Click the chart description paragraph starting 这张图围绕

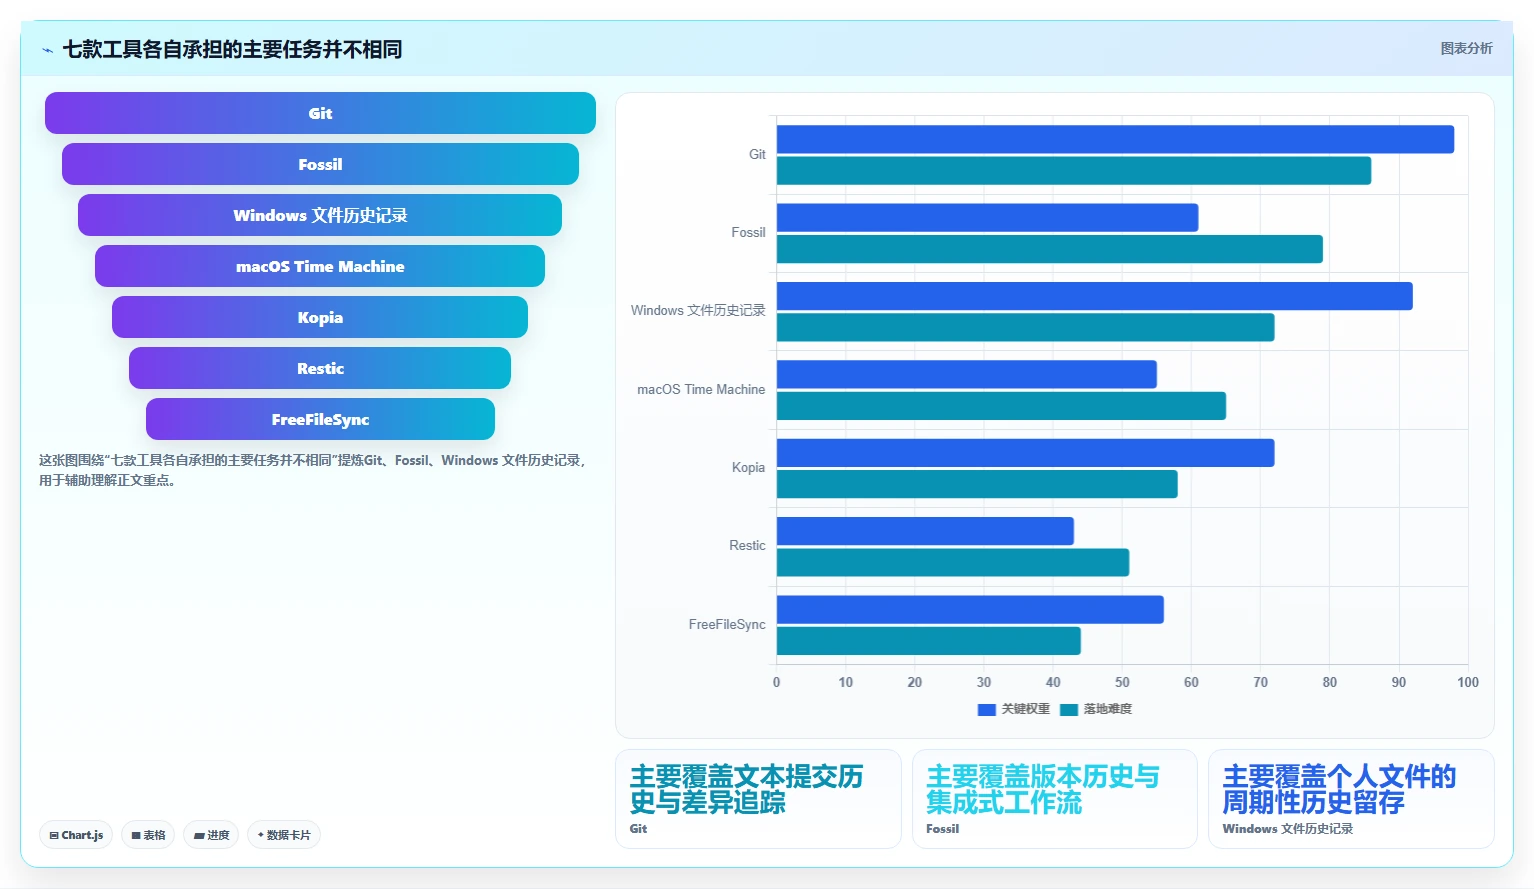313,470
